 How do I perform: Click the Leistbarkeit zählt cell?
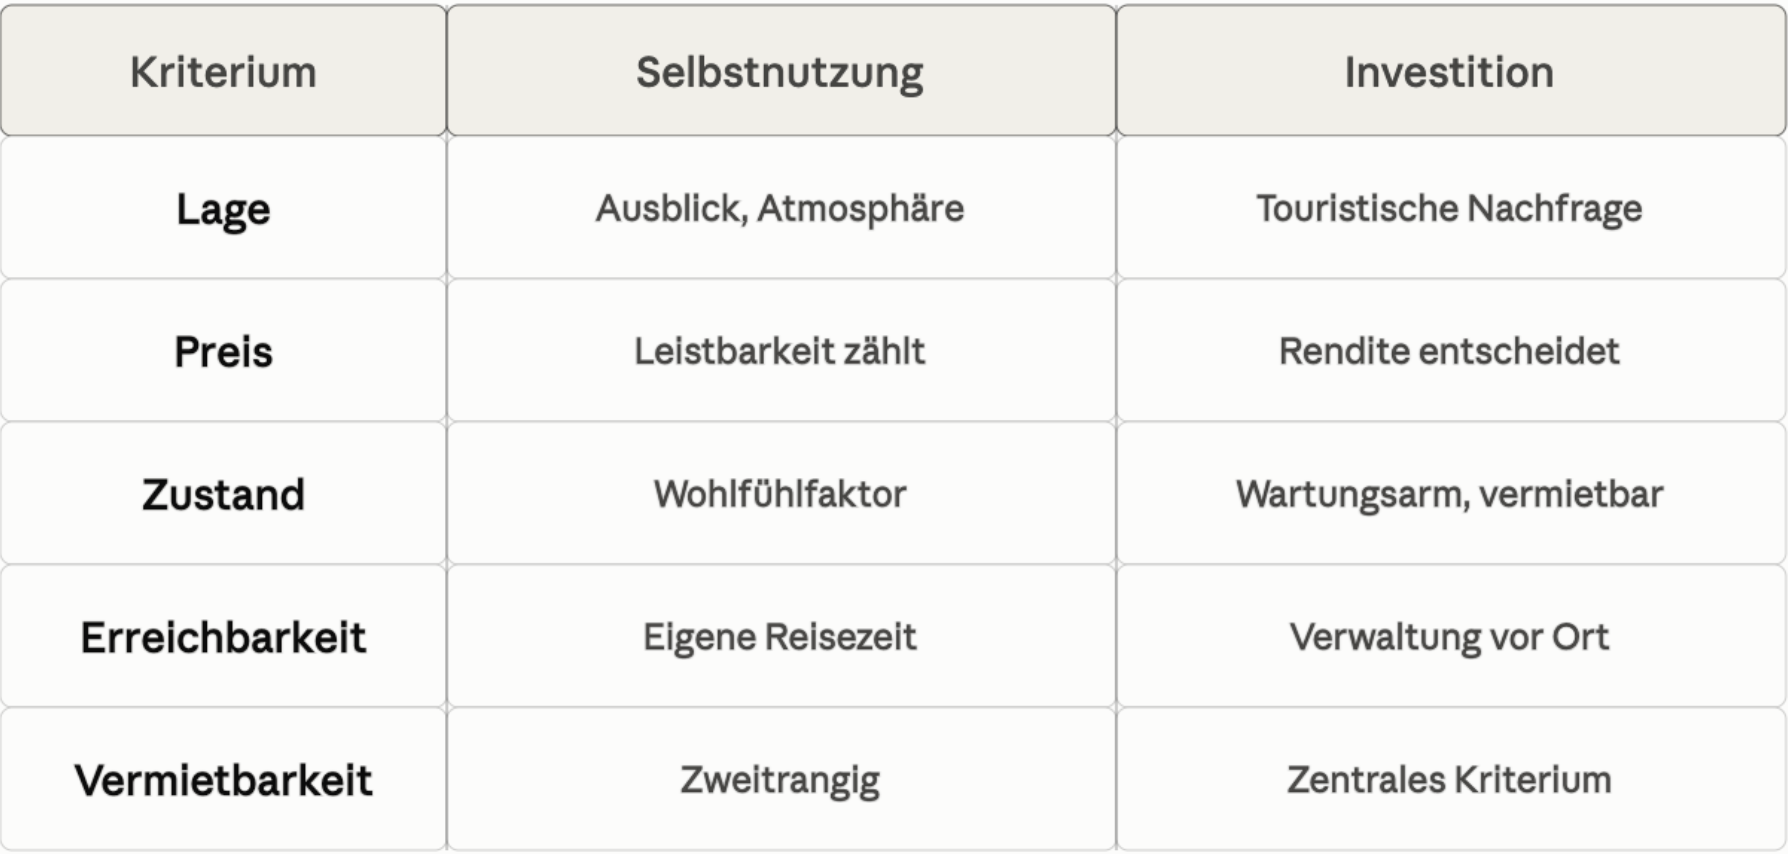[780, 351]
